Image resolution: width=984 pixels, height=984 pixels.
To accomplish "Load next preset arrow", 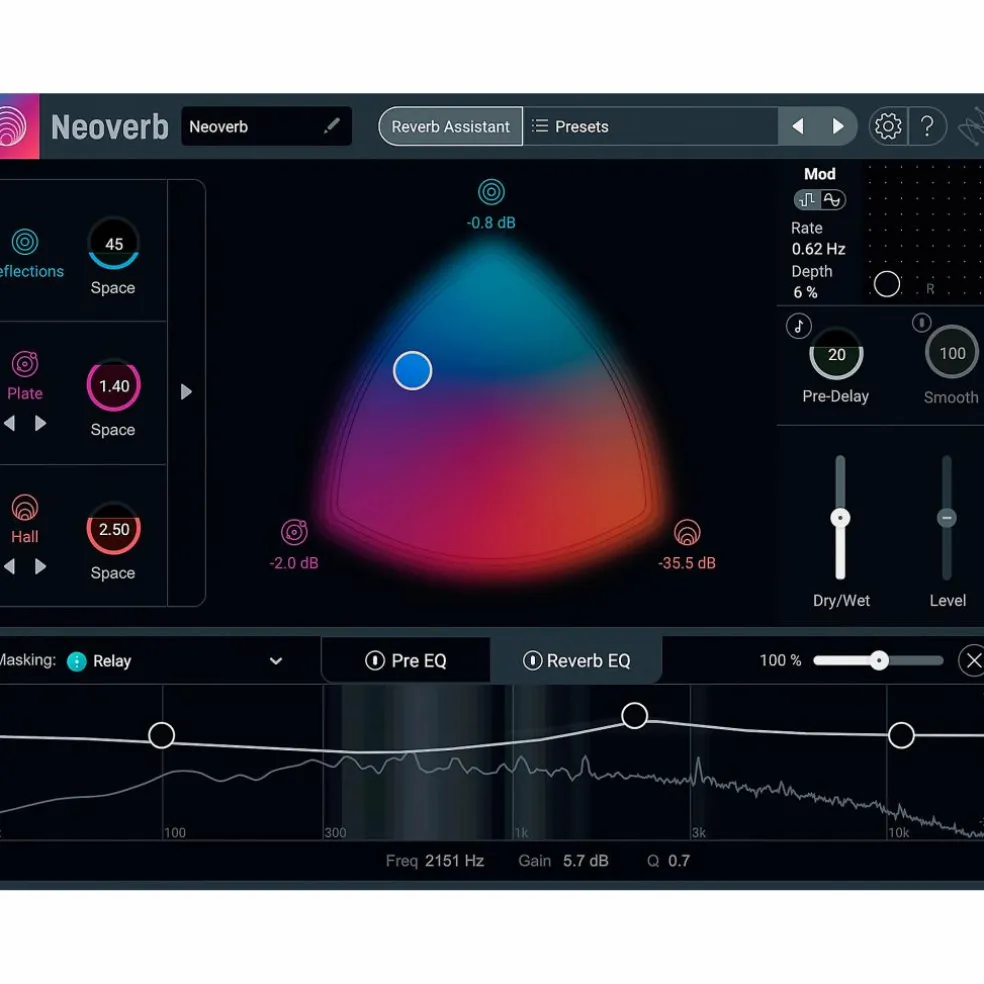I will click(x=838, y=126).
